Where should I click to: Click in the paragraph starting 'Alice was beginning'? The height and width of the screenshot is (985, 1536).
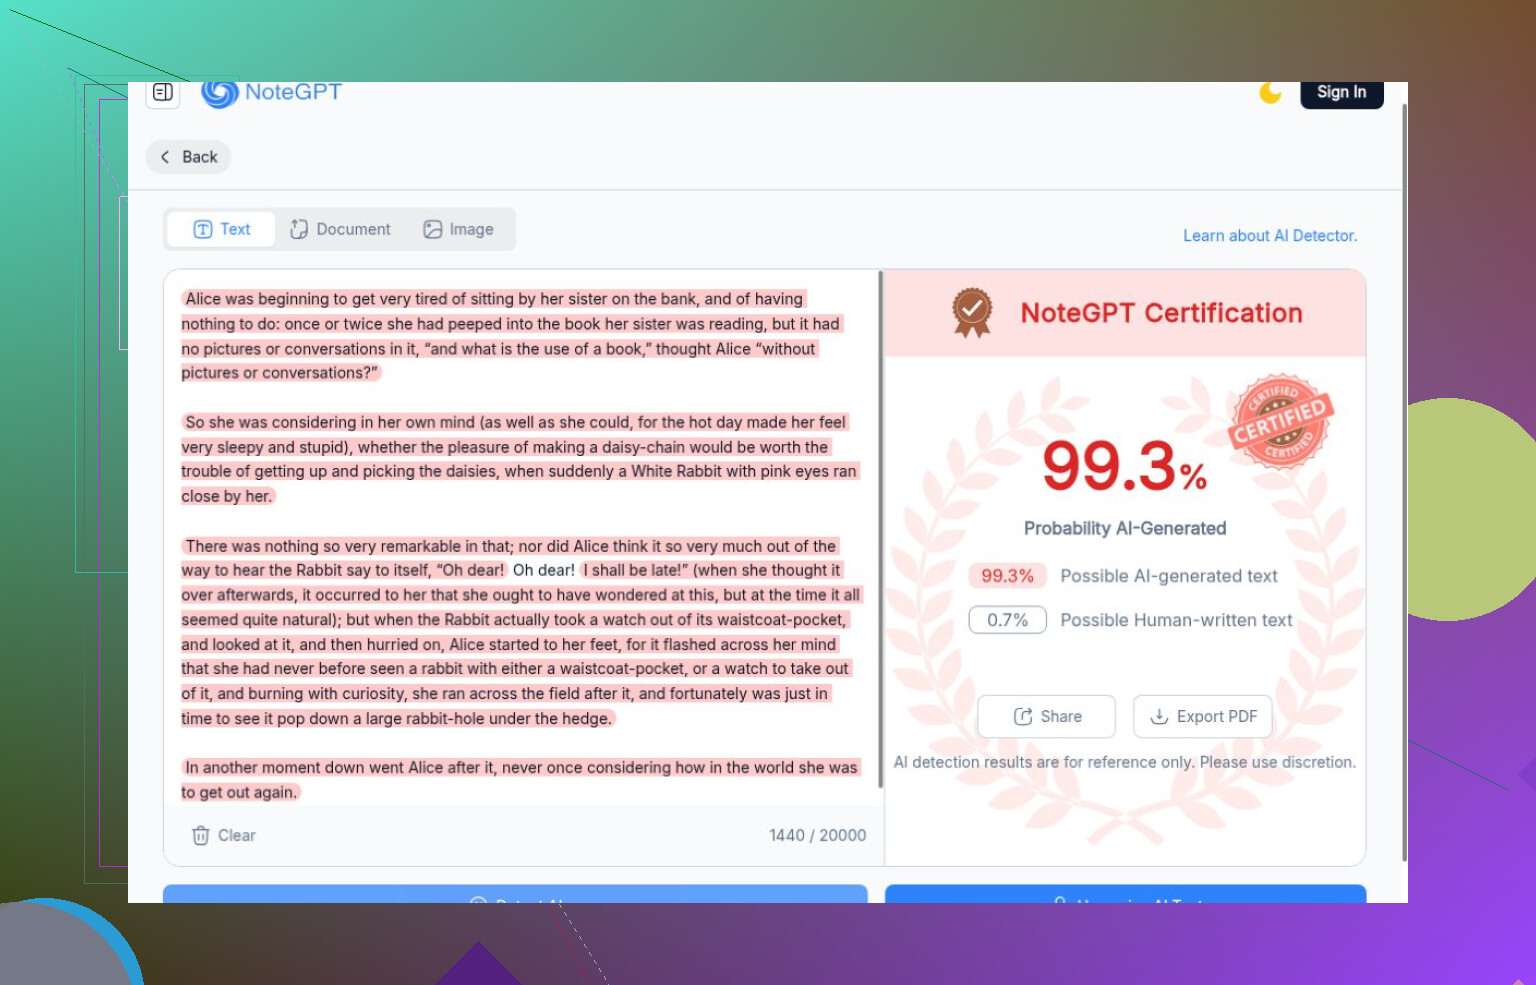point(511,336)
